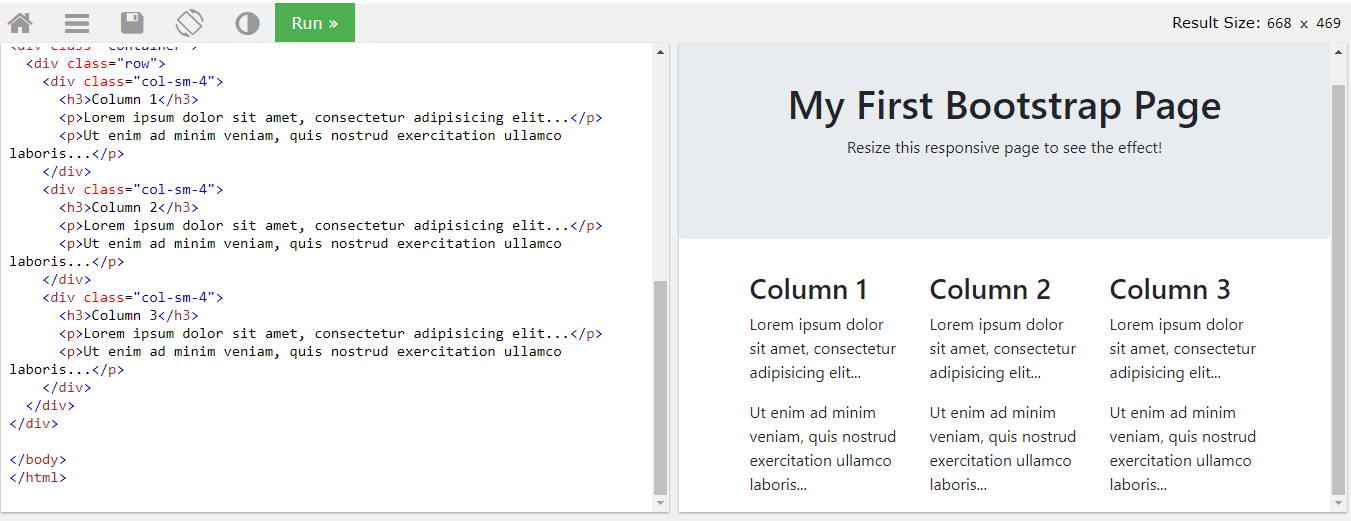Screen dimensions: 1351x521
Task: Click the My First Bootstrap Page heading
Action: 1004,106
